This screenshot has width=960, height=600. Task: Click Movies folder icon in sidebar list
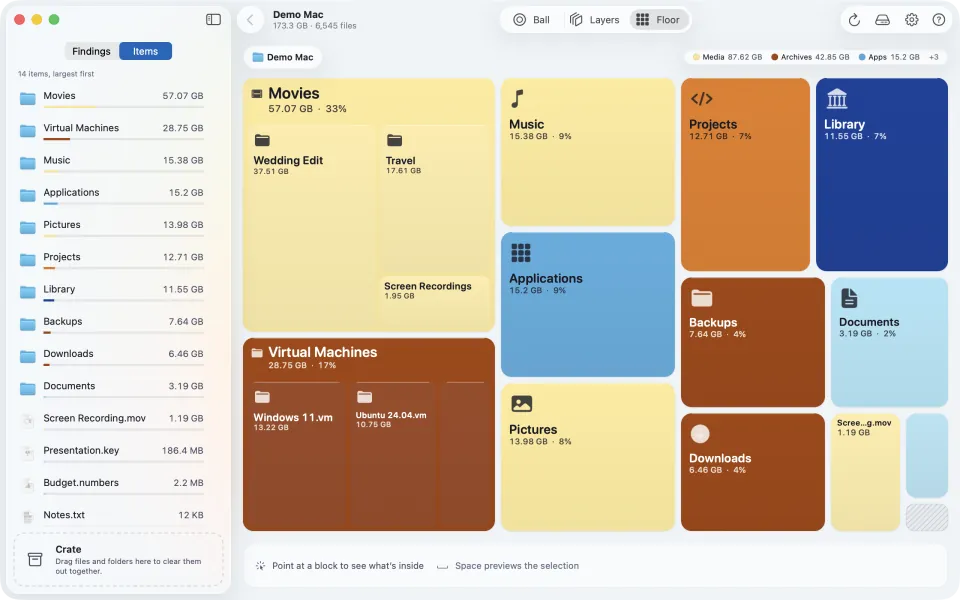coord(28,98)
